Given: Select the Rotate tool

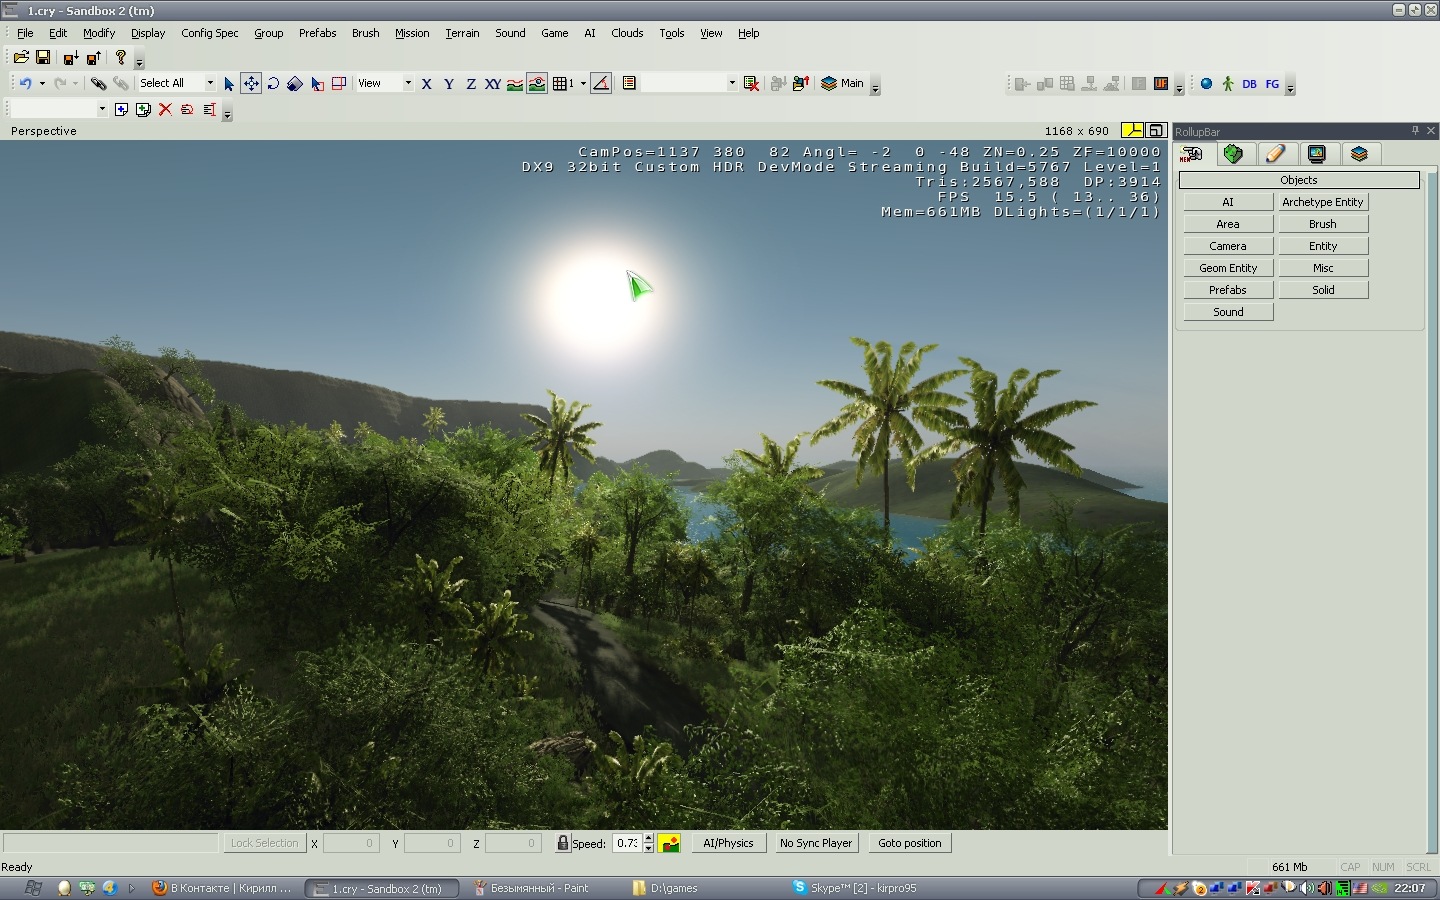Looking at the screenshot, I should click(x=273, y=84).
